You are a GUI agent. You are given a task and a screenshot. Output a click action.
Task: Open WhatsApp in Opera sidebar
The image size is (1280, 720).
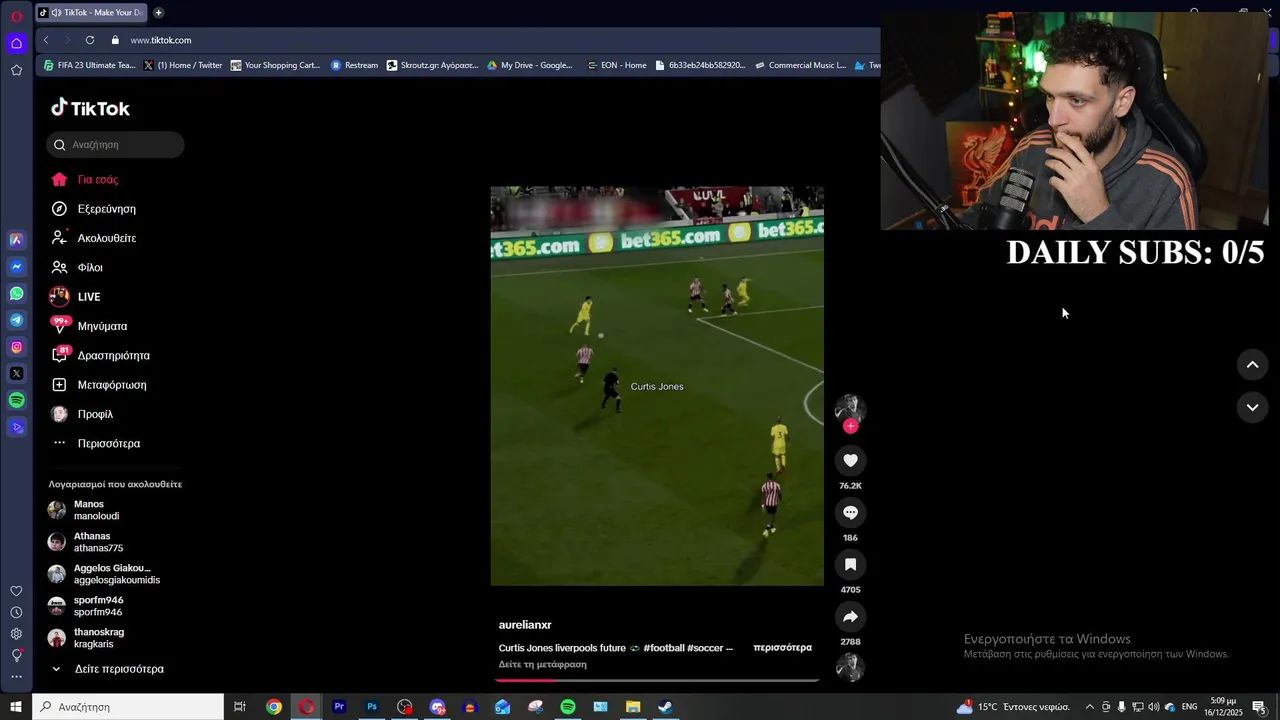[16, 293]
